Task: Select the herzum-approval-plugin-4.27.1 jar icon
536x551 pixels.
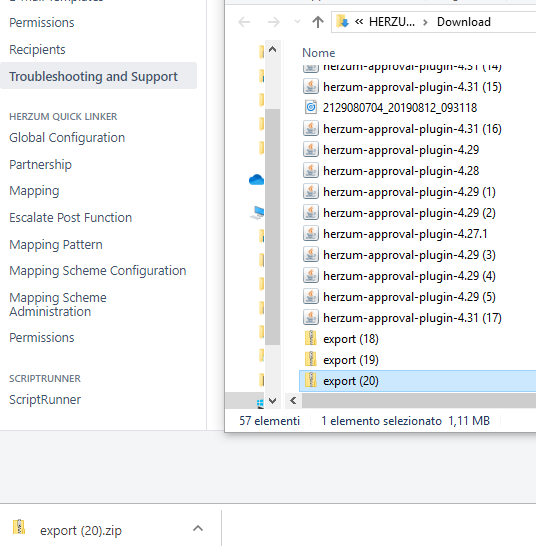Action: click(311, 234)
